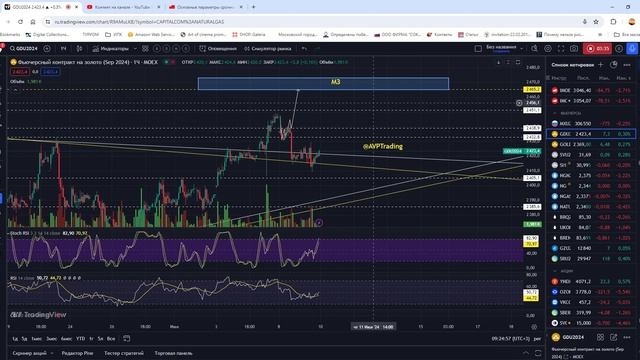Open the GDU2024 symbol search
Image resolution: width=640 pixels, height=360 pixels.
pyautogui.click(x=24, y=49)
